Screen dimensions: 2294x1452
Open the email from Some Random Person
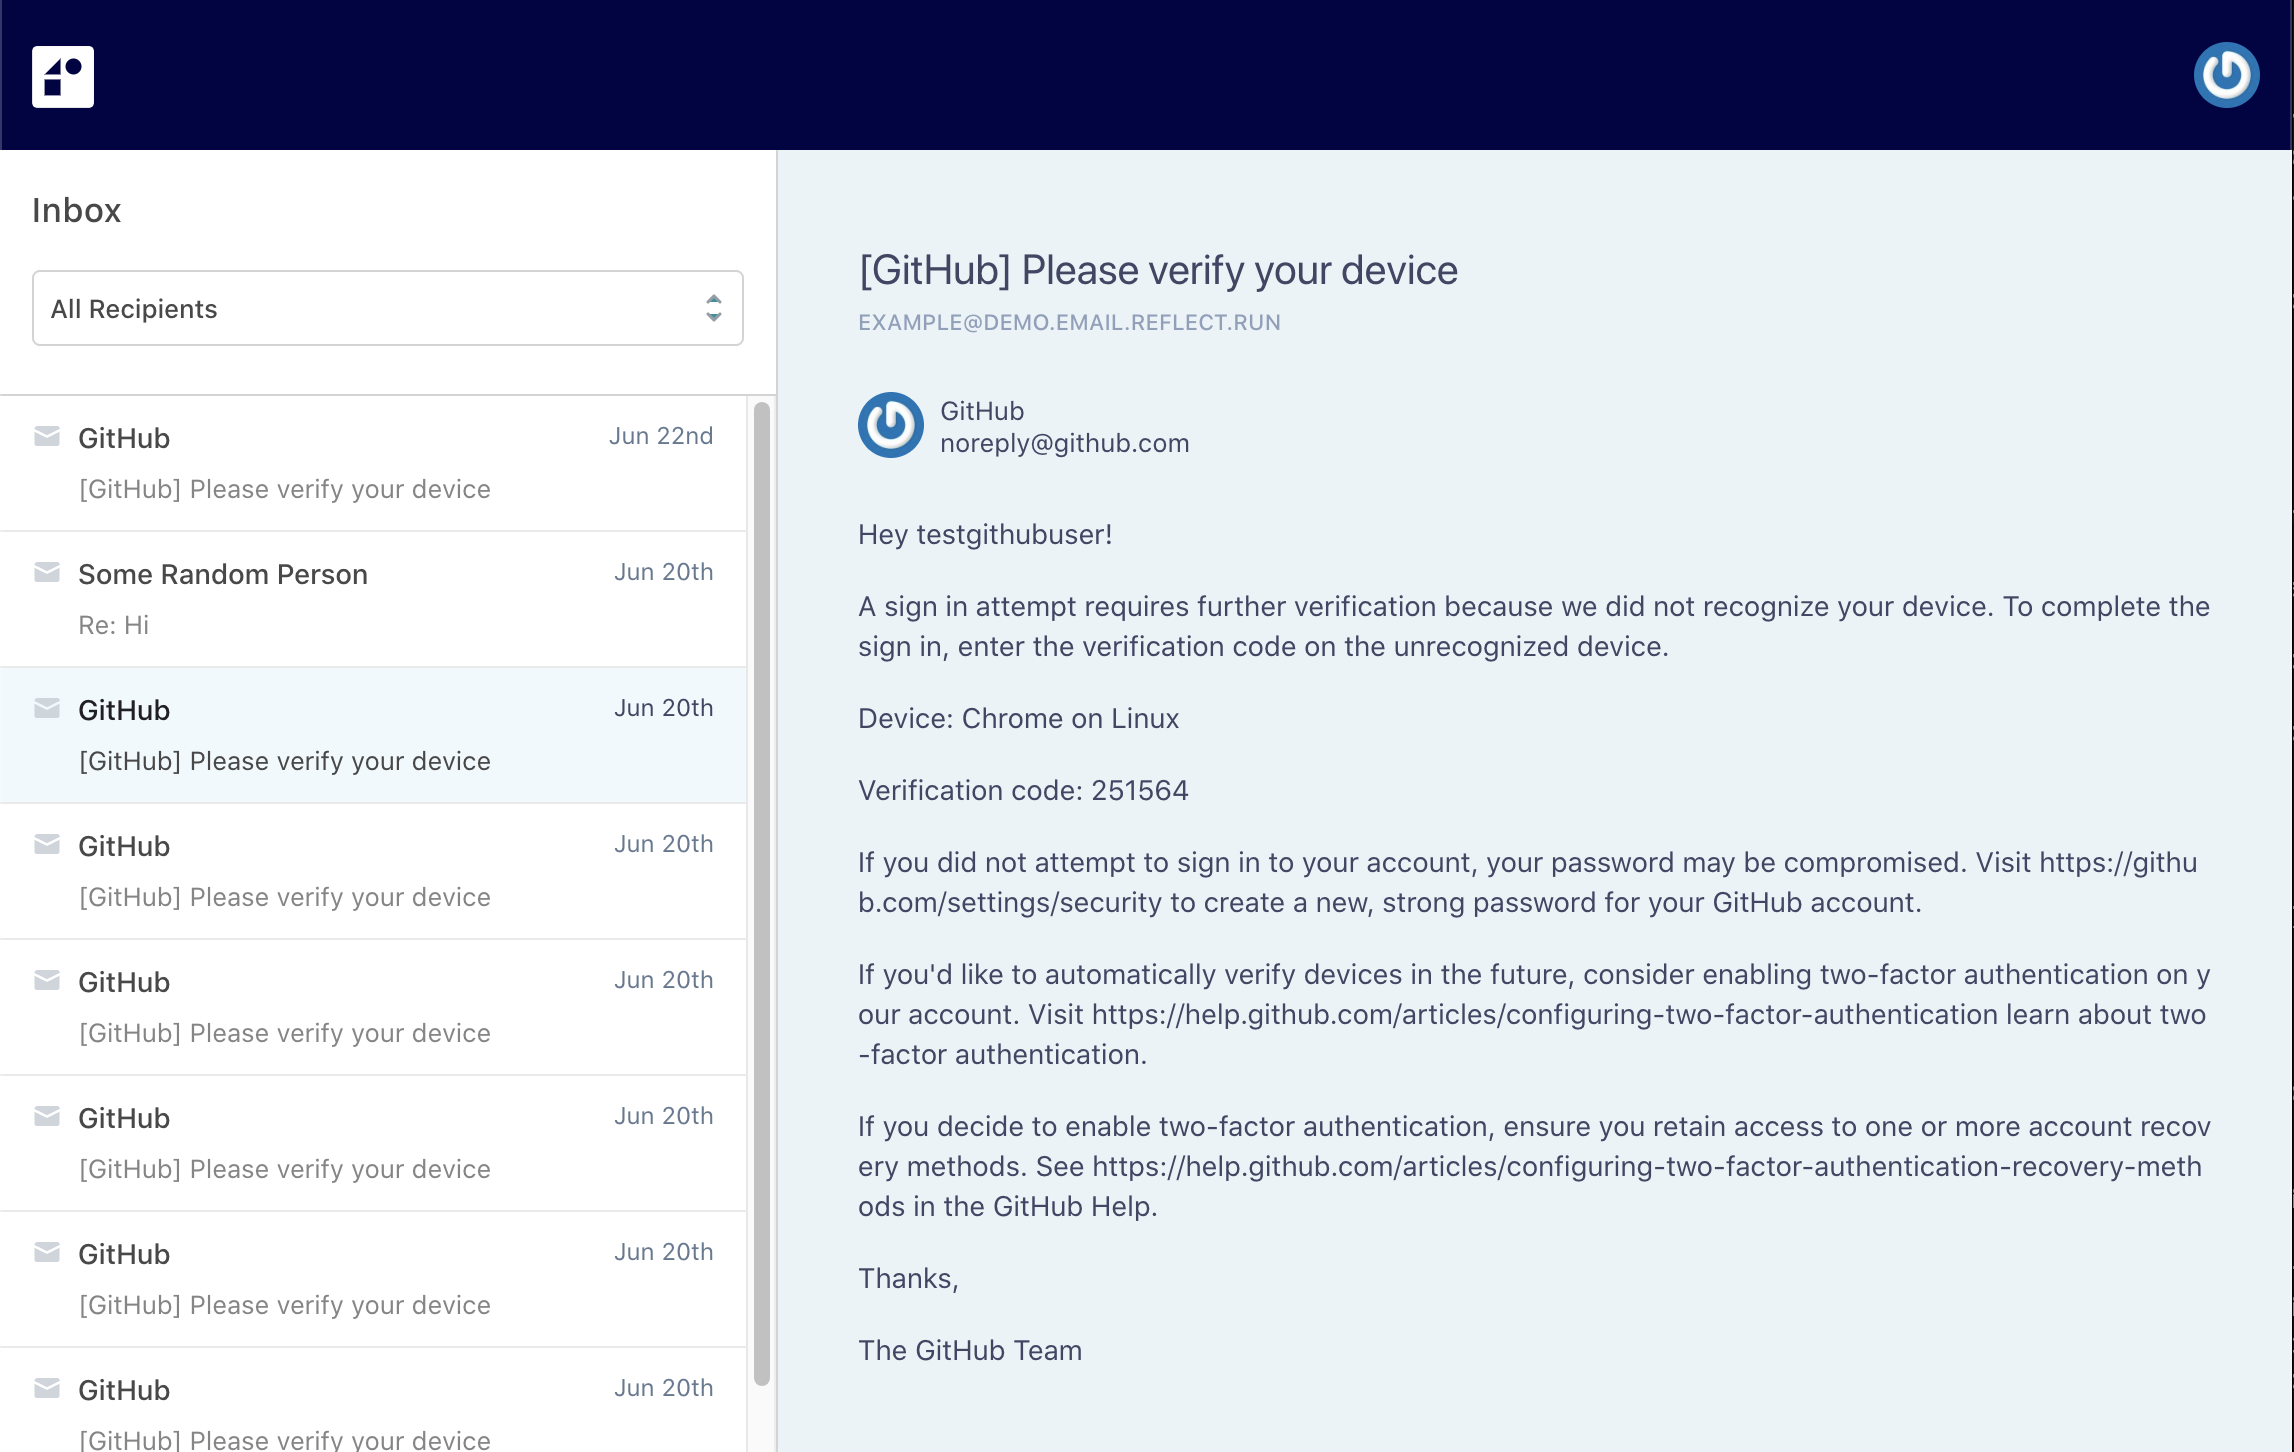tap(373, 599)
